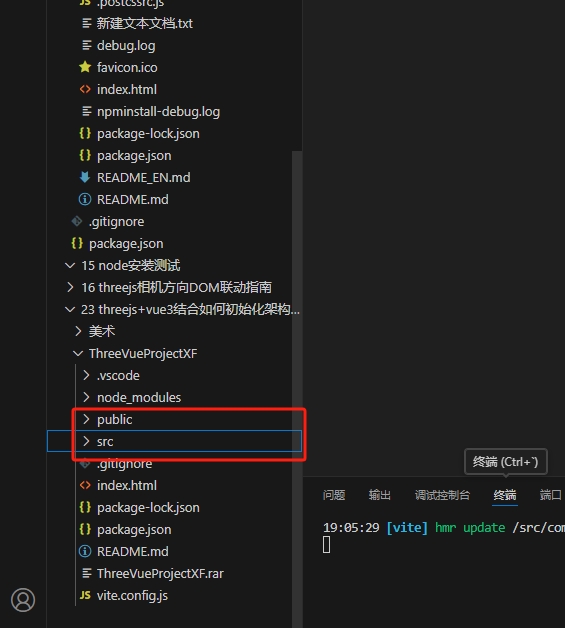Open the README_EN.md file

coord(144,177)
